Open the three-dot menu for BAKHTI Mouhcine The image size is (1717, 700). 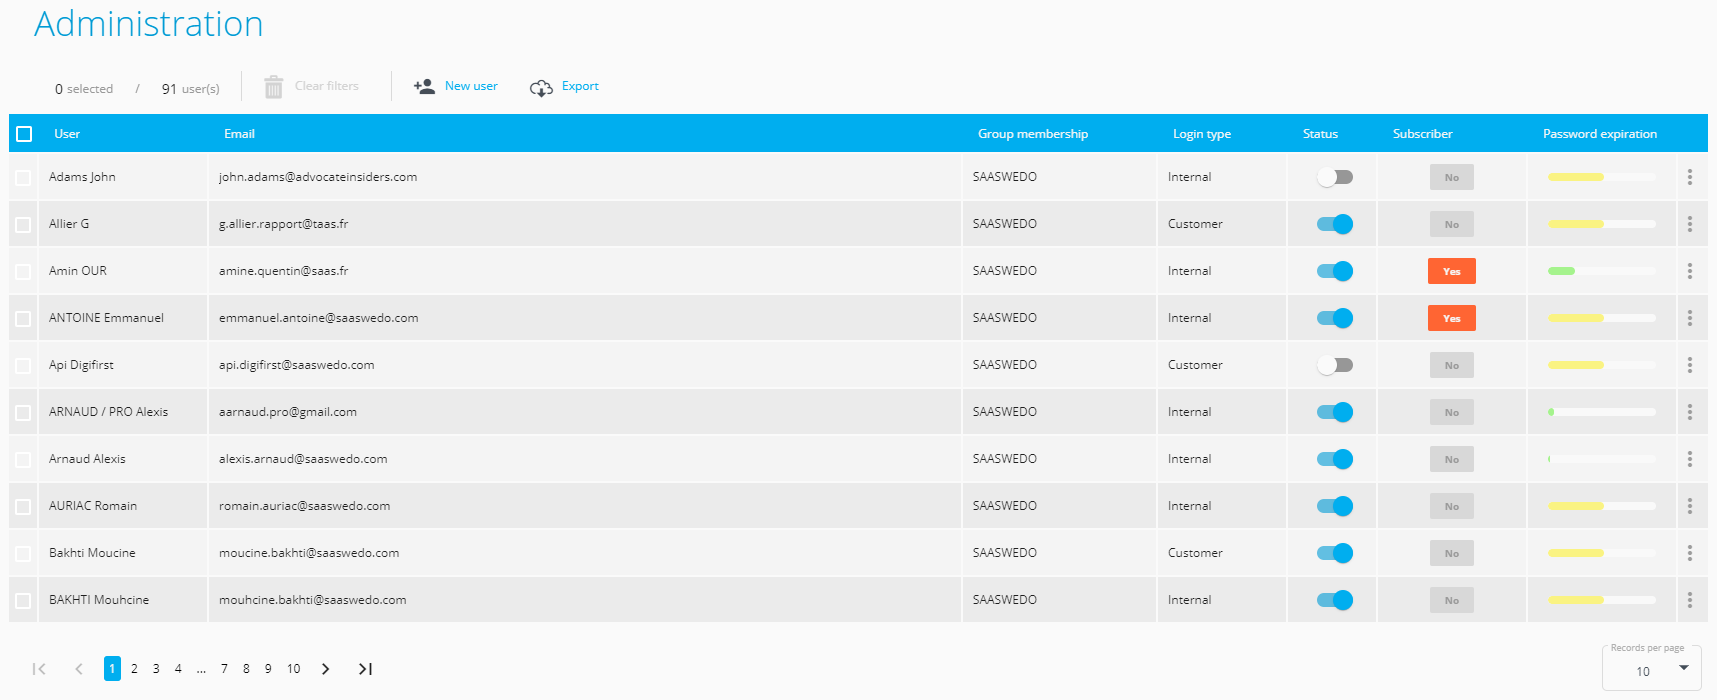pos(1689,600)
